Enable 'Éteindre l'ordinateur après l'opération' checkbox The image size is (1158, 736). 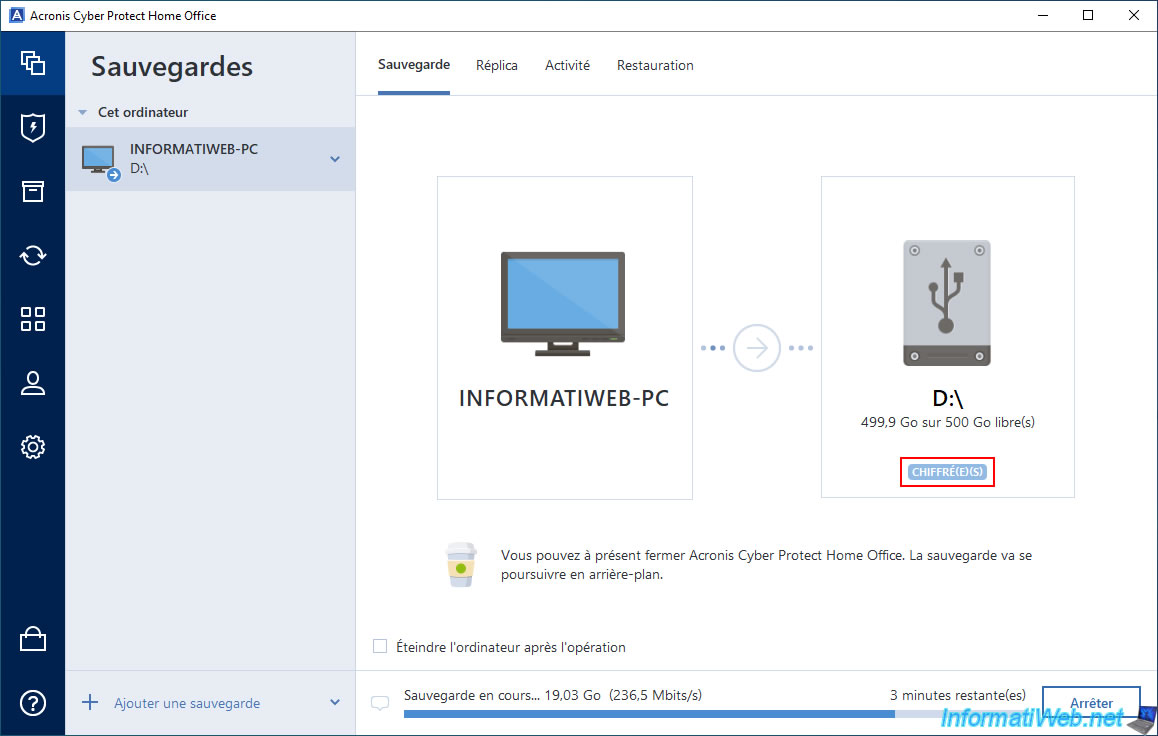click(x=380, y=647)
